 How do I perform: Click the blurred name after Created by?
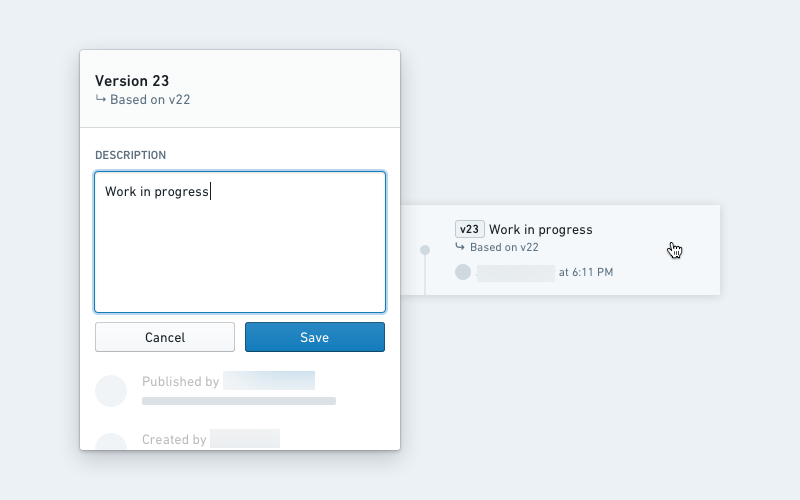coord(245,439)
